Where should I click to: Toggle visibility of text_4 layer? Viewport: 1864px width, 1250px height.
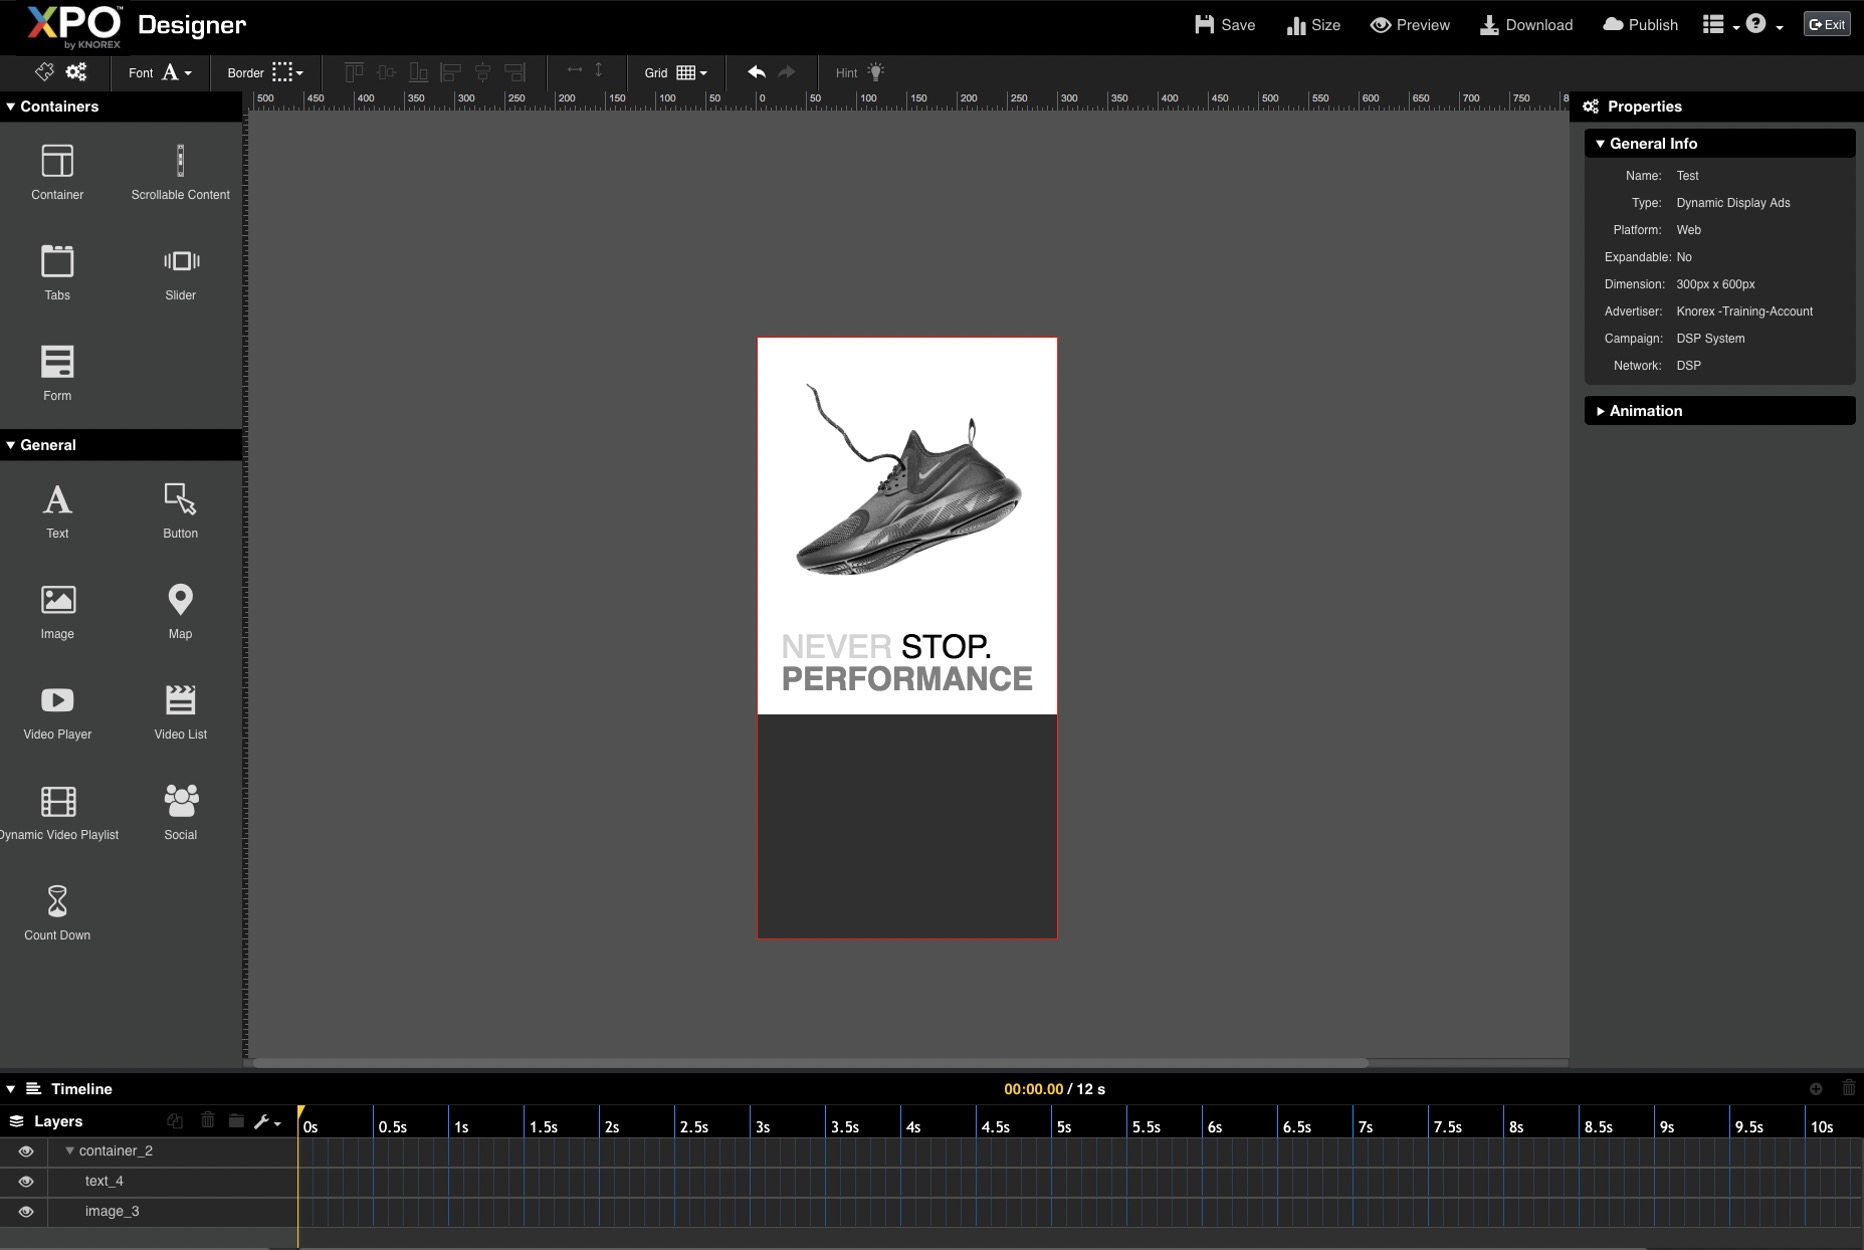(x=26, y=1181)
